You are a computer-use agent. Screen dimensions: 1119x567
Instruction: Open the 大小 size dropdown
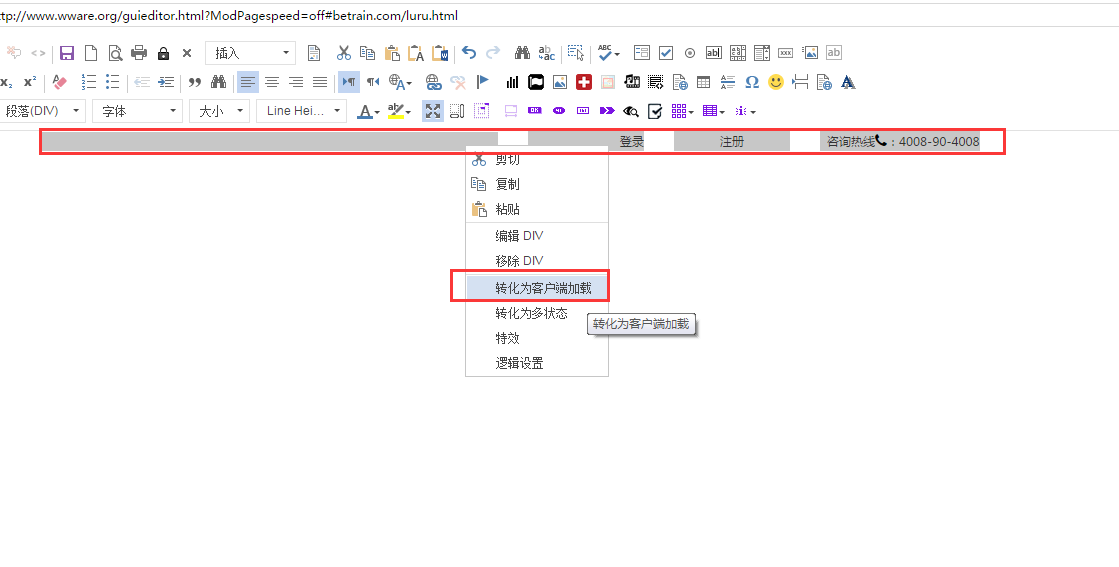(220, 111)
